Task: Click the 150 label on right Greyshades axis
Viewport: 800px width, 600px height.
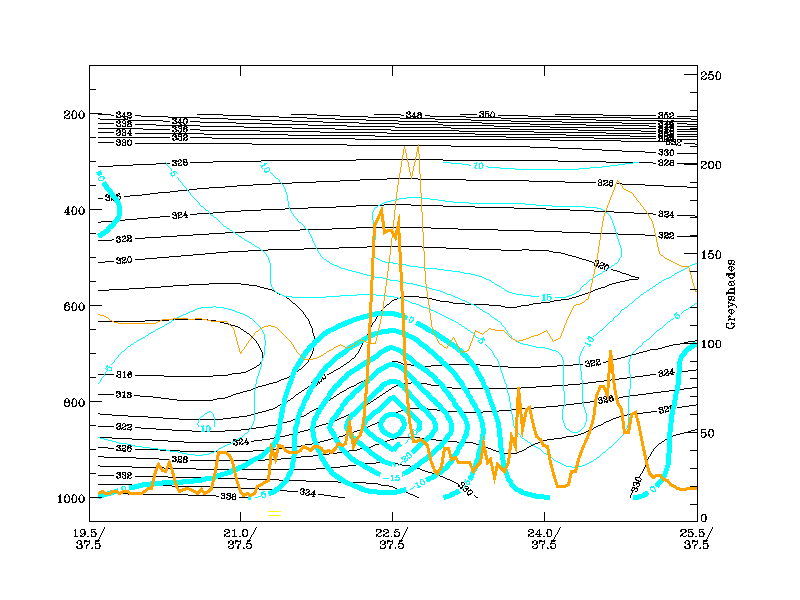Action: click(x=712, y=255)
